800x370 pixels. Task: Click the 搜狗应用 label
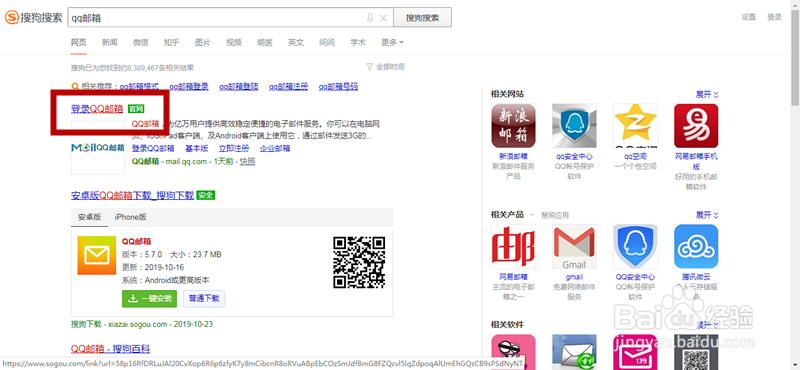(x=555, y=215)
